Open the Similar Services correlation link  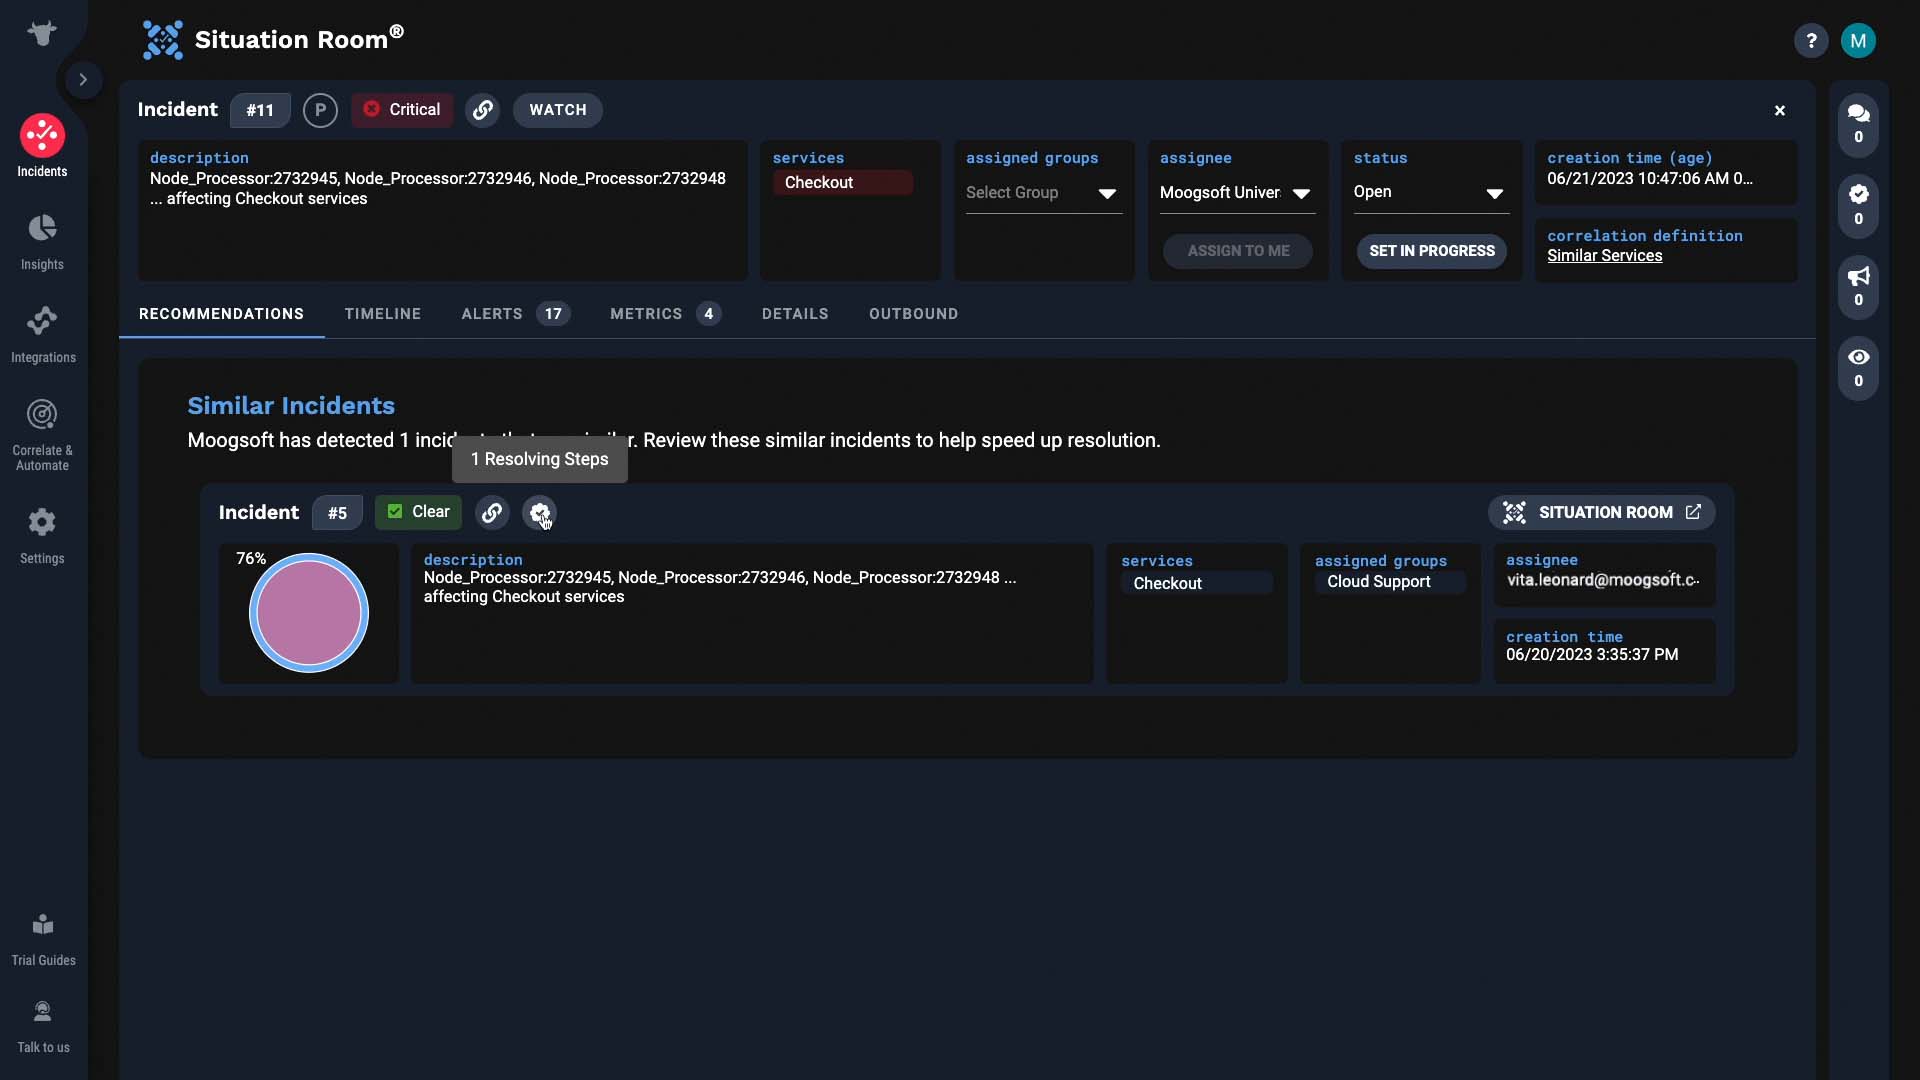tap(1605, 256)
